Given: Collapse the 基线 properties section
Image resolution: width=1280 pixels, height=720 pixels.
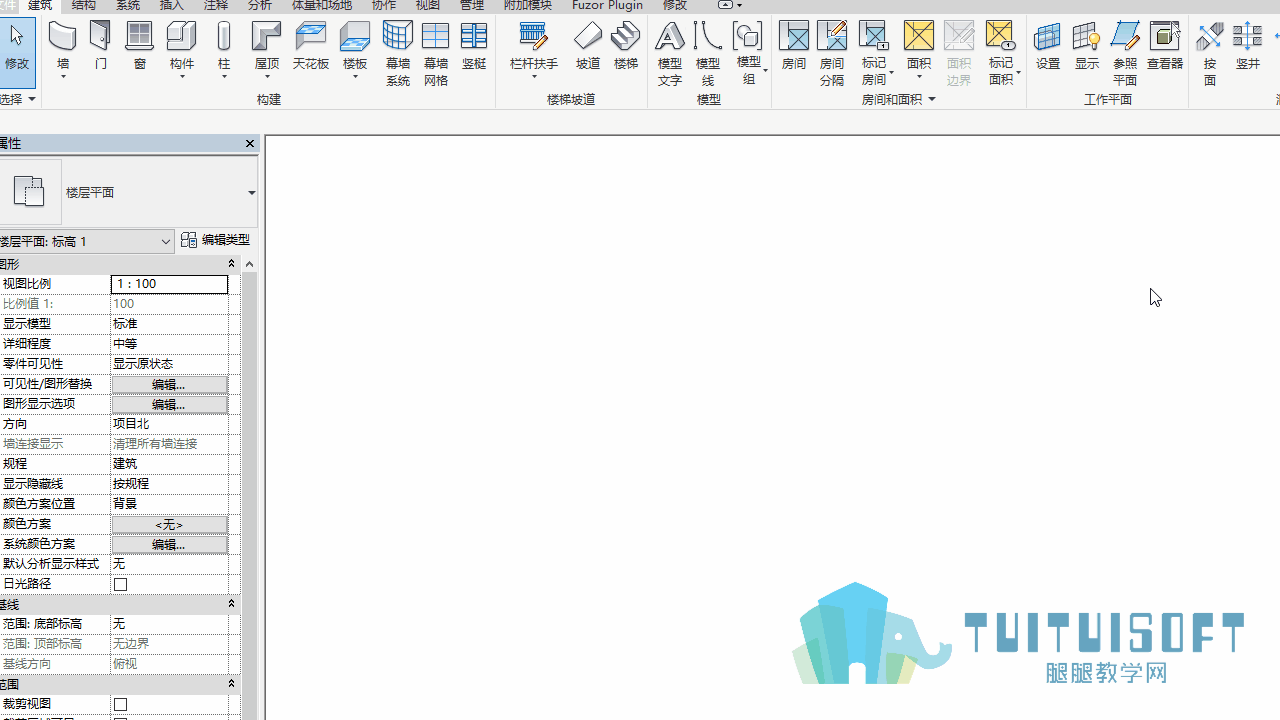Looking at the screenshot, I should 231,604.
